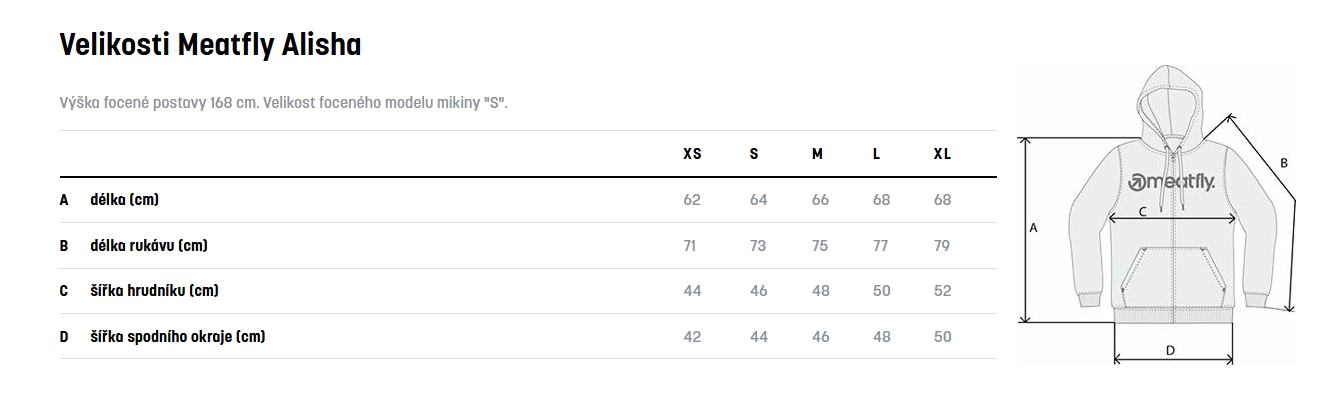The width and height of the screenshot is (1320, 420).
Task: Select the S size column header
Action: point(754,154)
